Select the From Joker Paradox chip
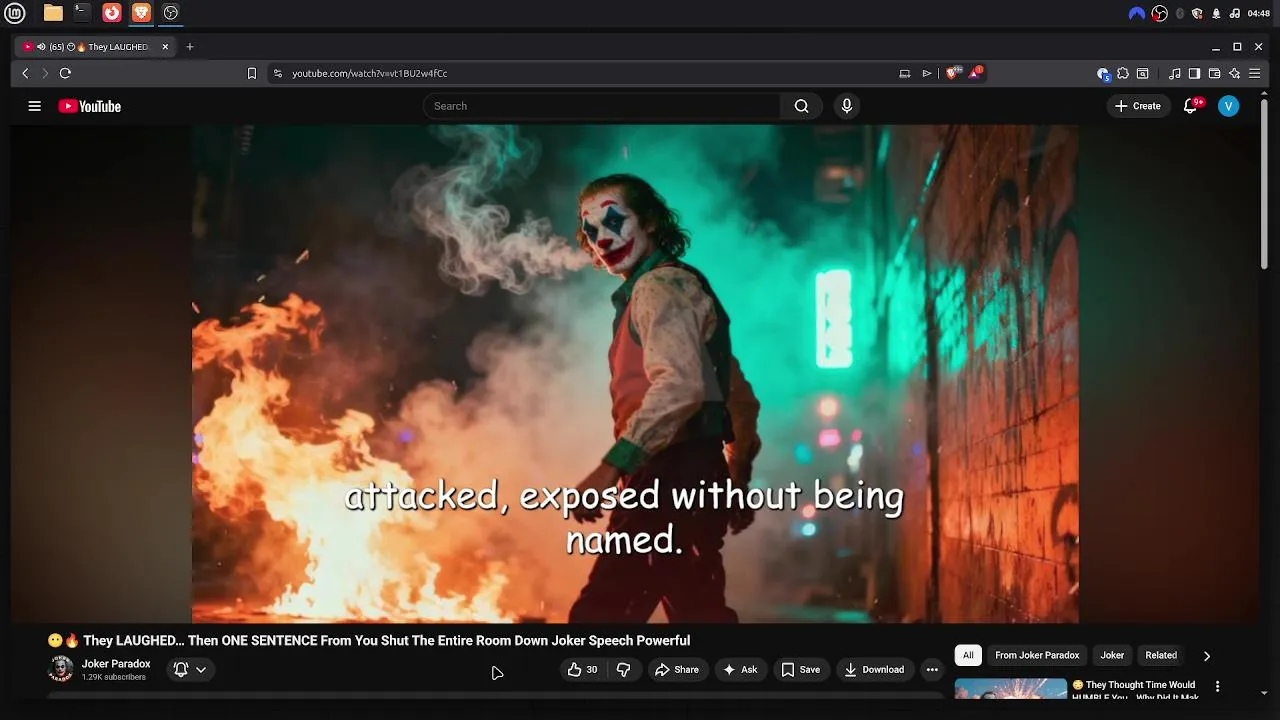This screenshot has height=720, width=1280. (x=1037, y=656)
